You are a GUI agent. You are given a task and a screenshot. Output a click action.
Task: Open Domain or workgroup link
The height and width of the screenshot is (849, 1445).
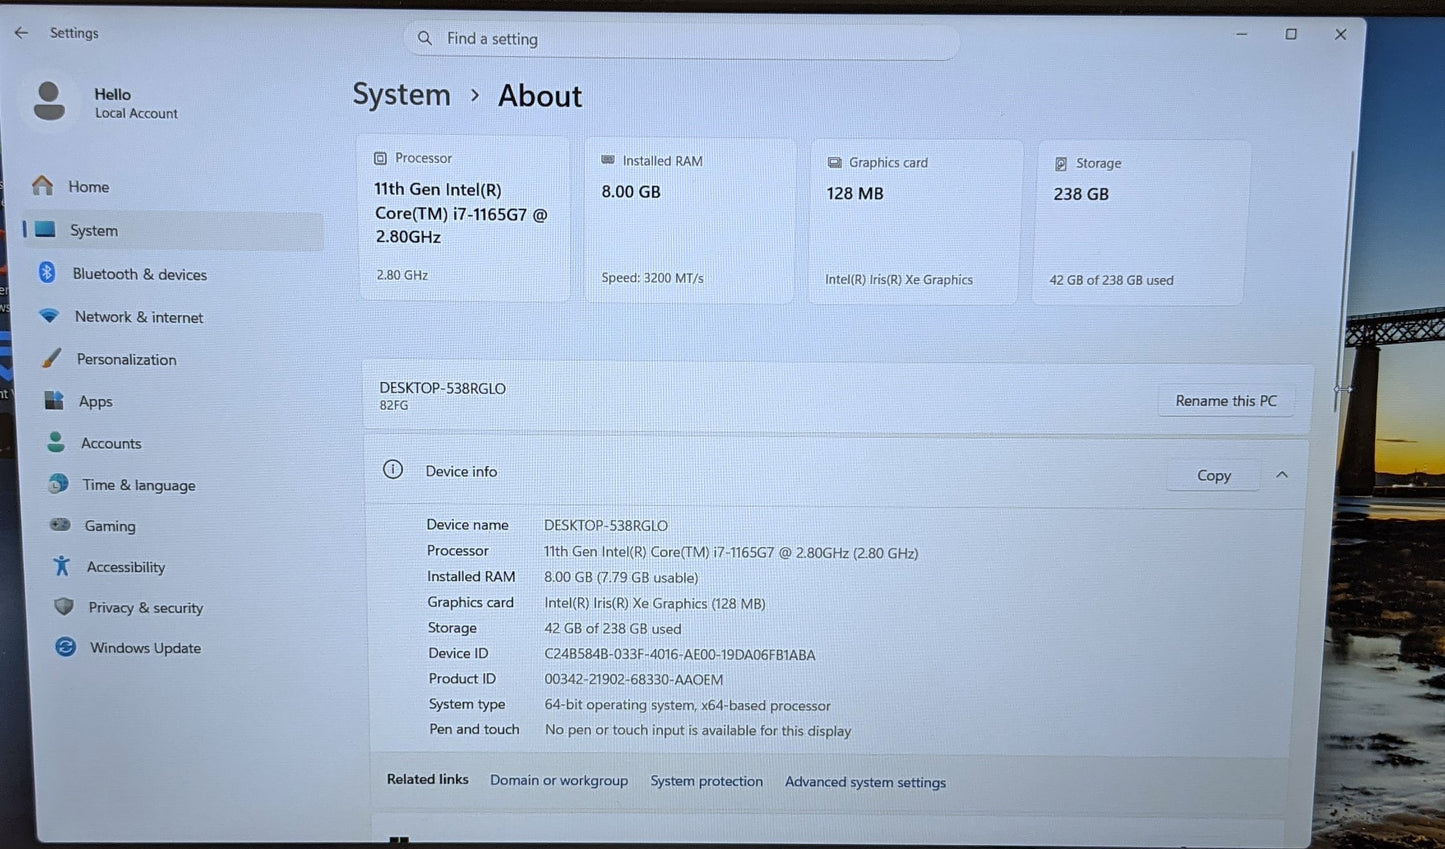click(x=559, y=780)
